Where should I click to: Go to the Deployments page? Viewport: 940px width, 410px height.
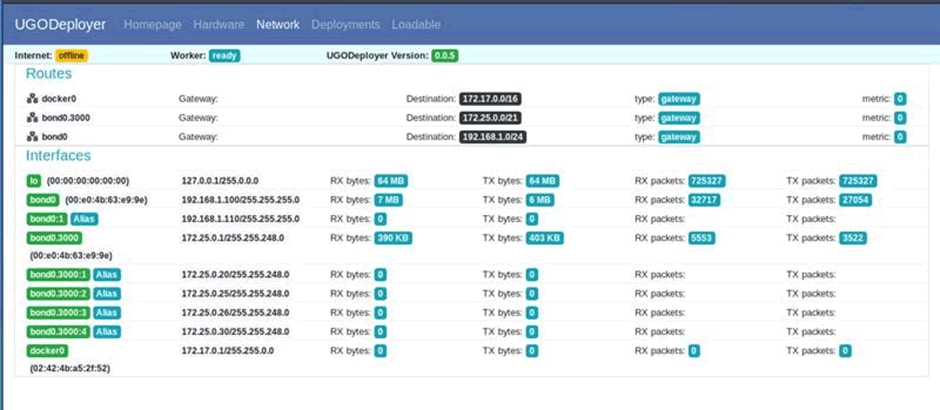coord(345,25)
